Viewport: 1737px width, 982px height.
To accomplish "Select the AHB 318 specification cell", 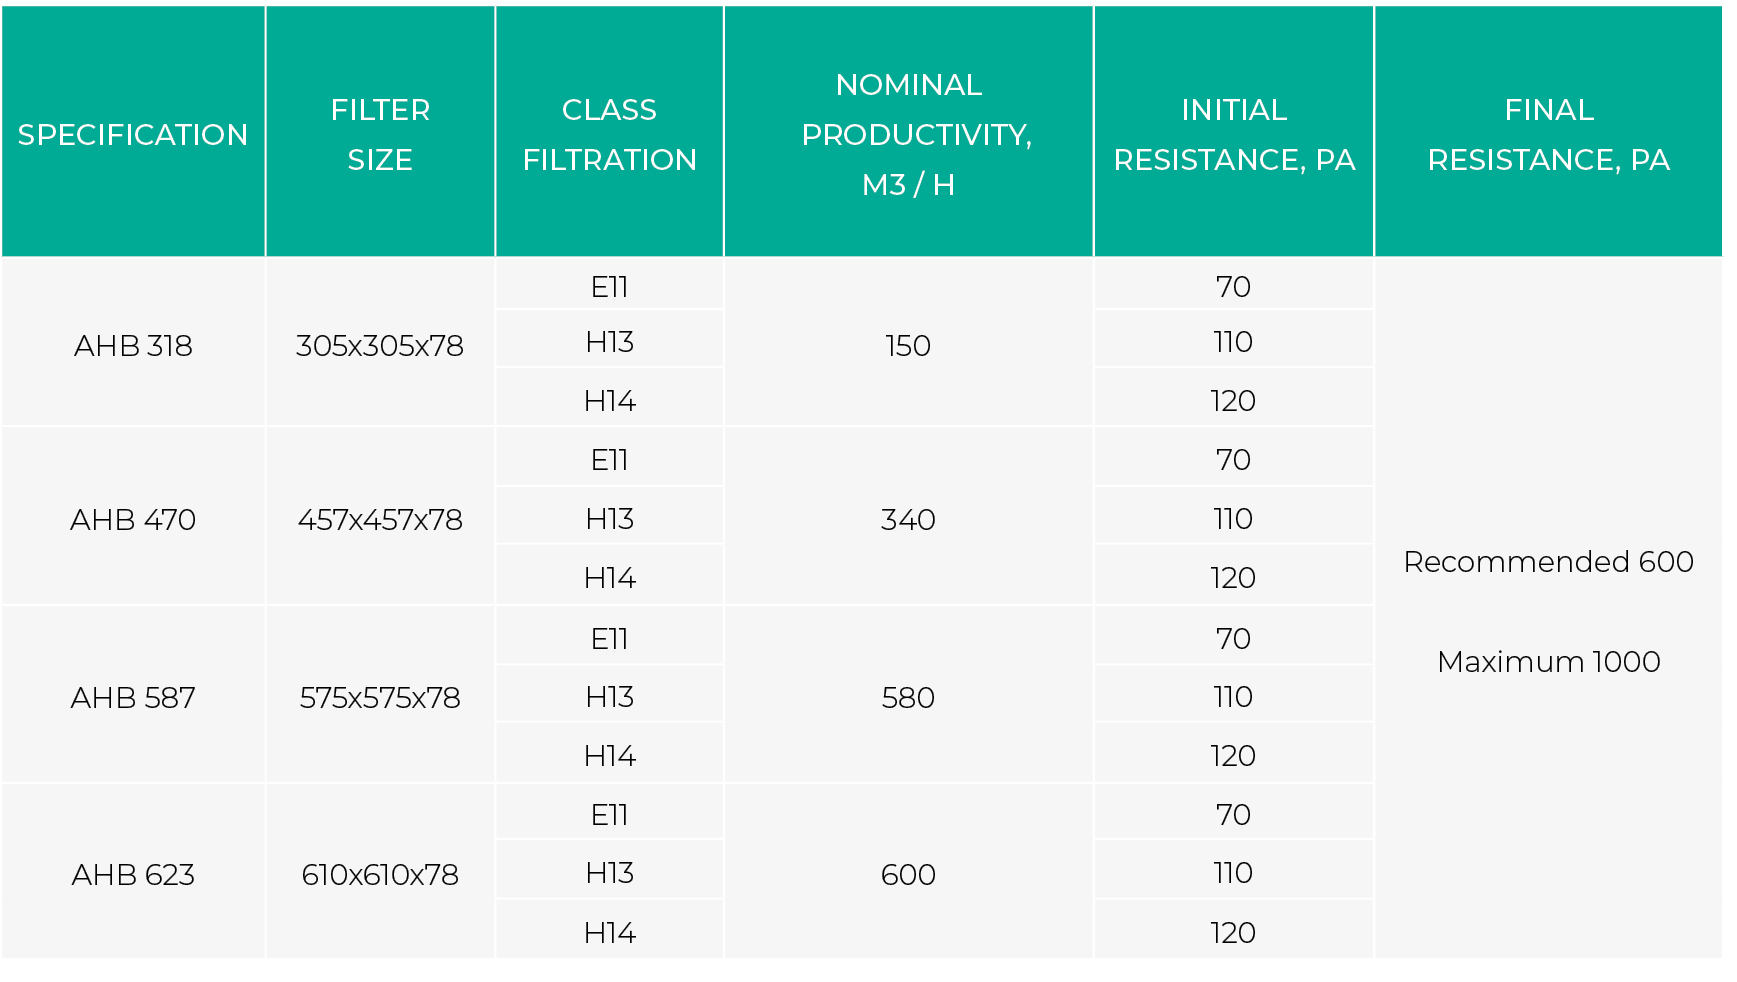I will click(133, 345).
